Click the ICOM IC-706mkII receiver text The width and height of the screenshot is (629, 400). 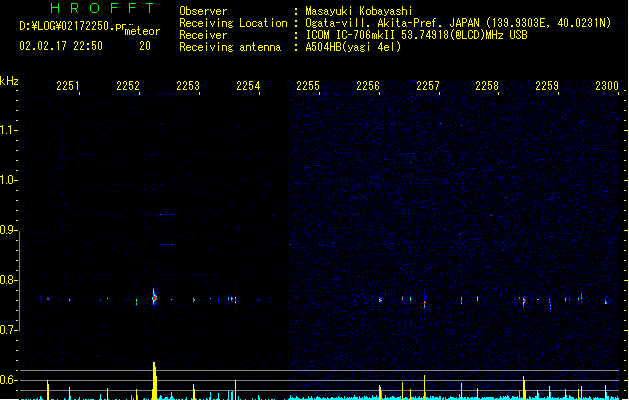click(x=416, y=35)
